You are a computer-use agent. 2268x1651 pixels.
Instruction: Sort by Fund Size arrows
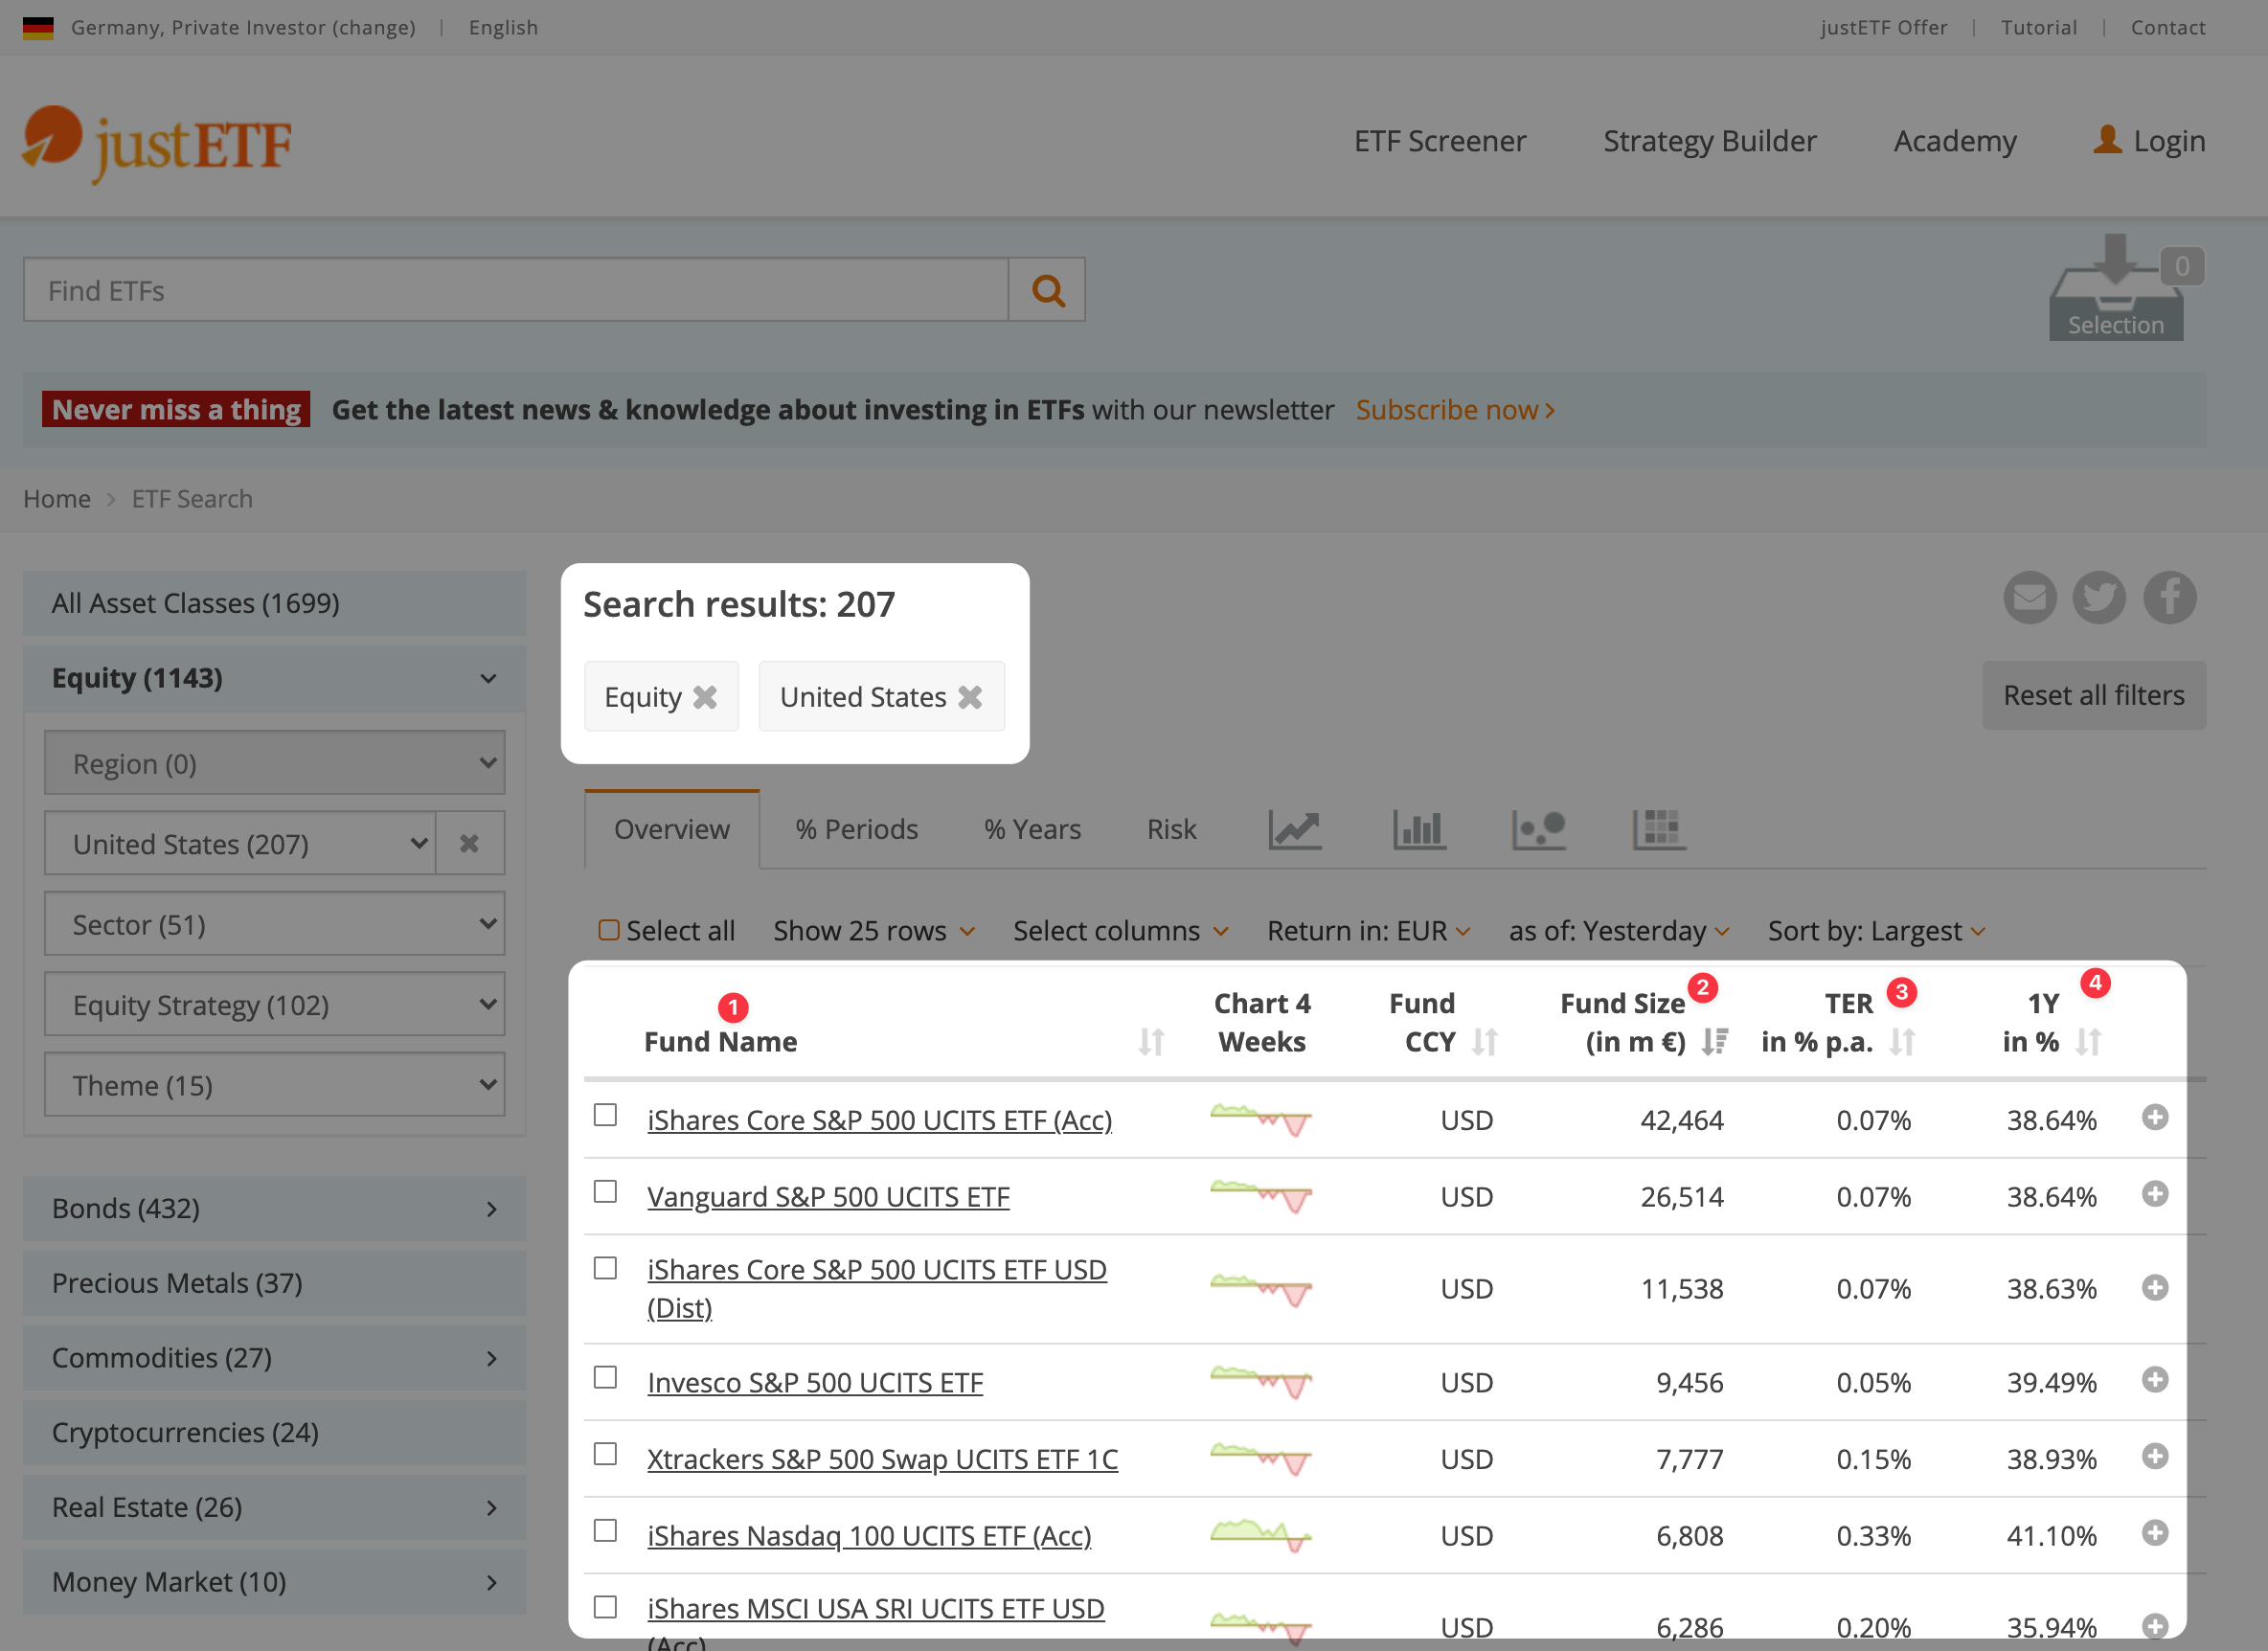1715,1042
